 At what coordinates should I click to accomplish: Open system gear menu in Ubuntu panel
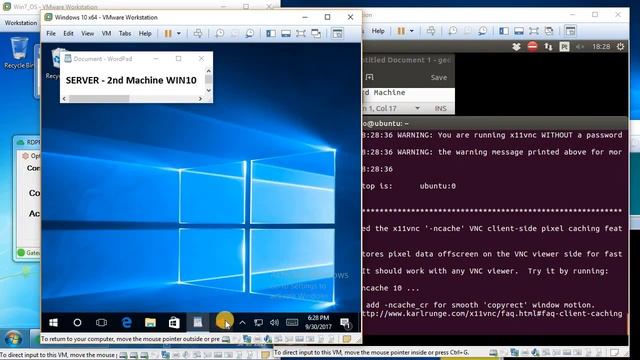point(620,47)
